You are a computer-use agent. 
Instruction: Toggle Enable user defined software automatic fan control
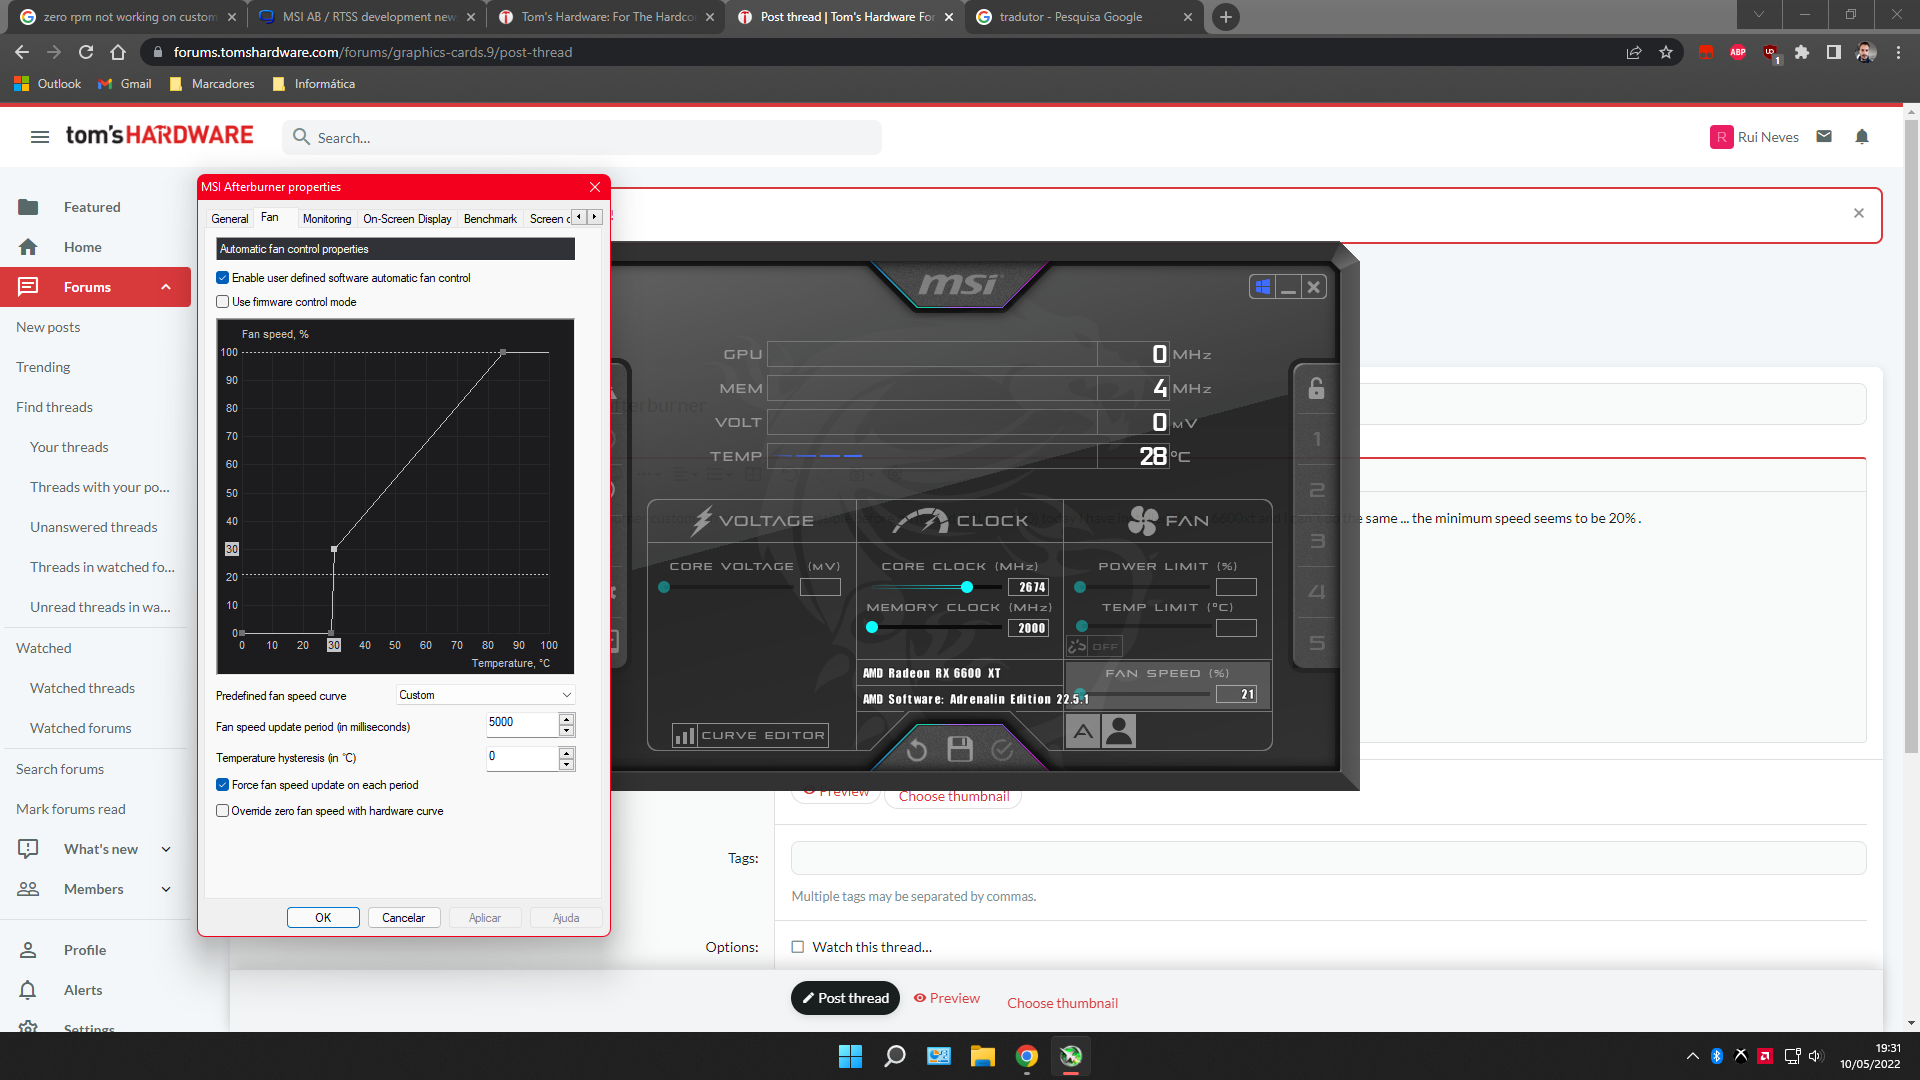[222, 278]
